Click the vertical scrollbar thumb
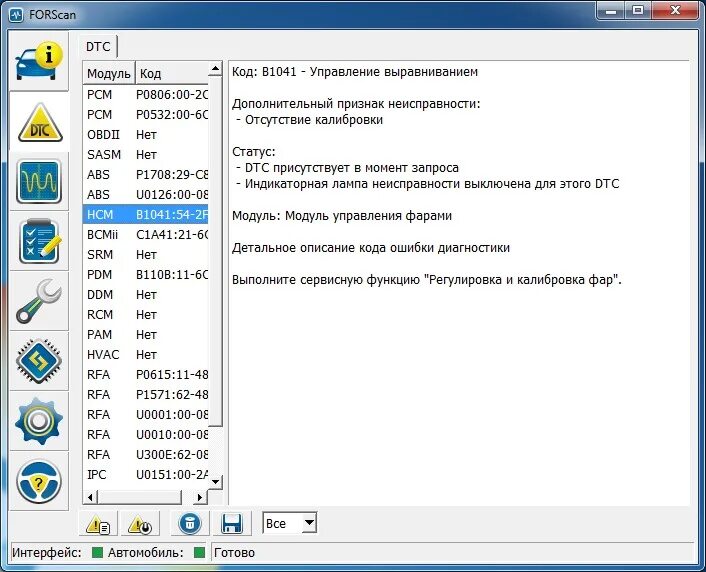This screenshot has height=572, width=706. (216, 251)
